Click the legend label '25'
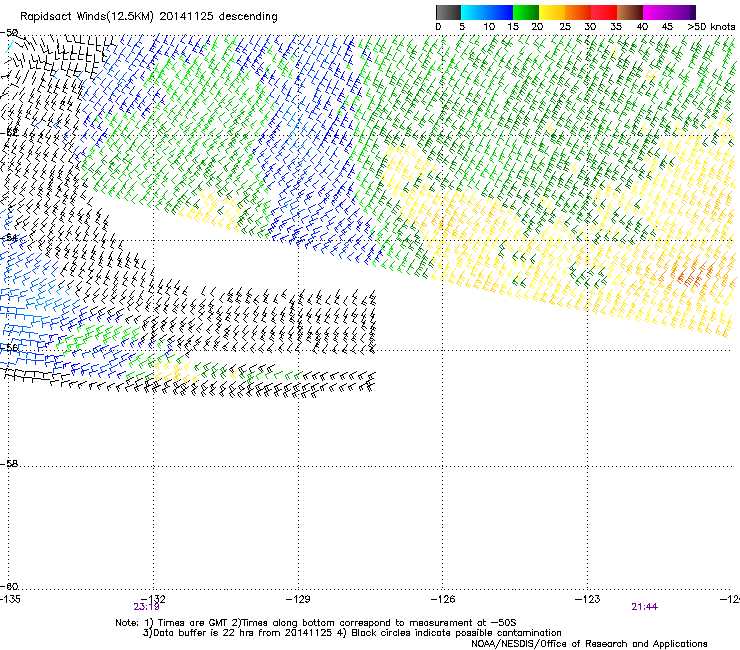The image size is (740, 650). [565, 27]
